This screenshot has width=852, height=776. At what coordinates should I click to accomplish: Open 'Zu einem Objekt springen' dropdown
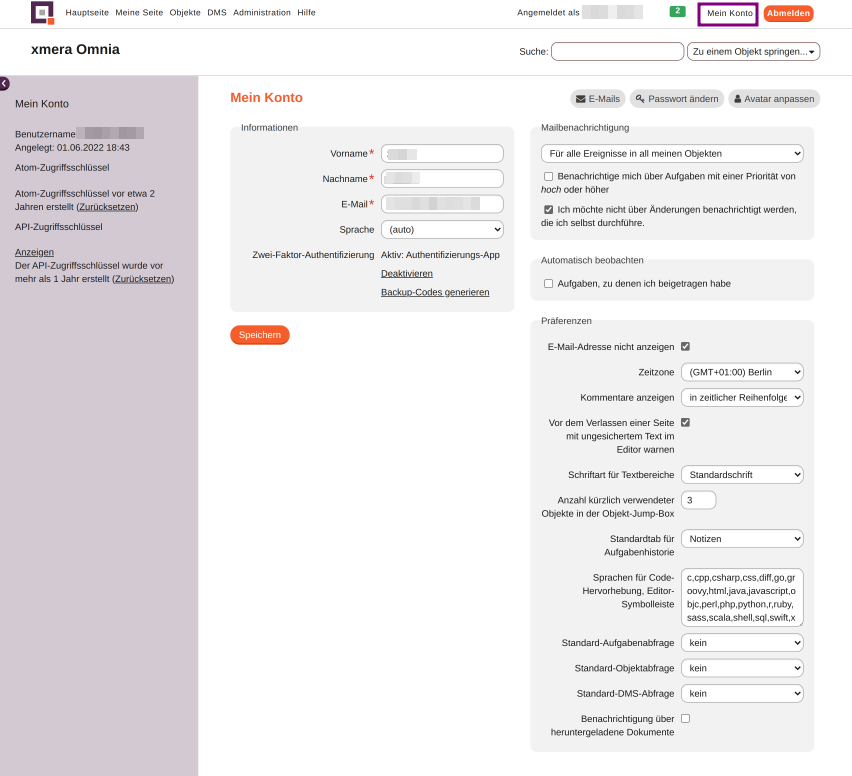click(753, 52)
